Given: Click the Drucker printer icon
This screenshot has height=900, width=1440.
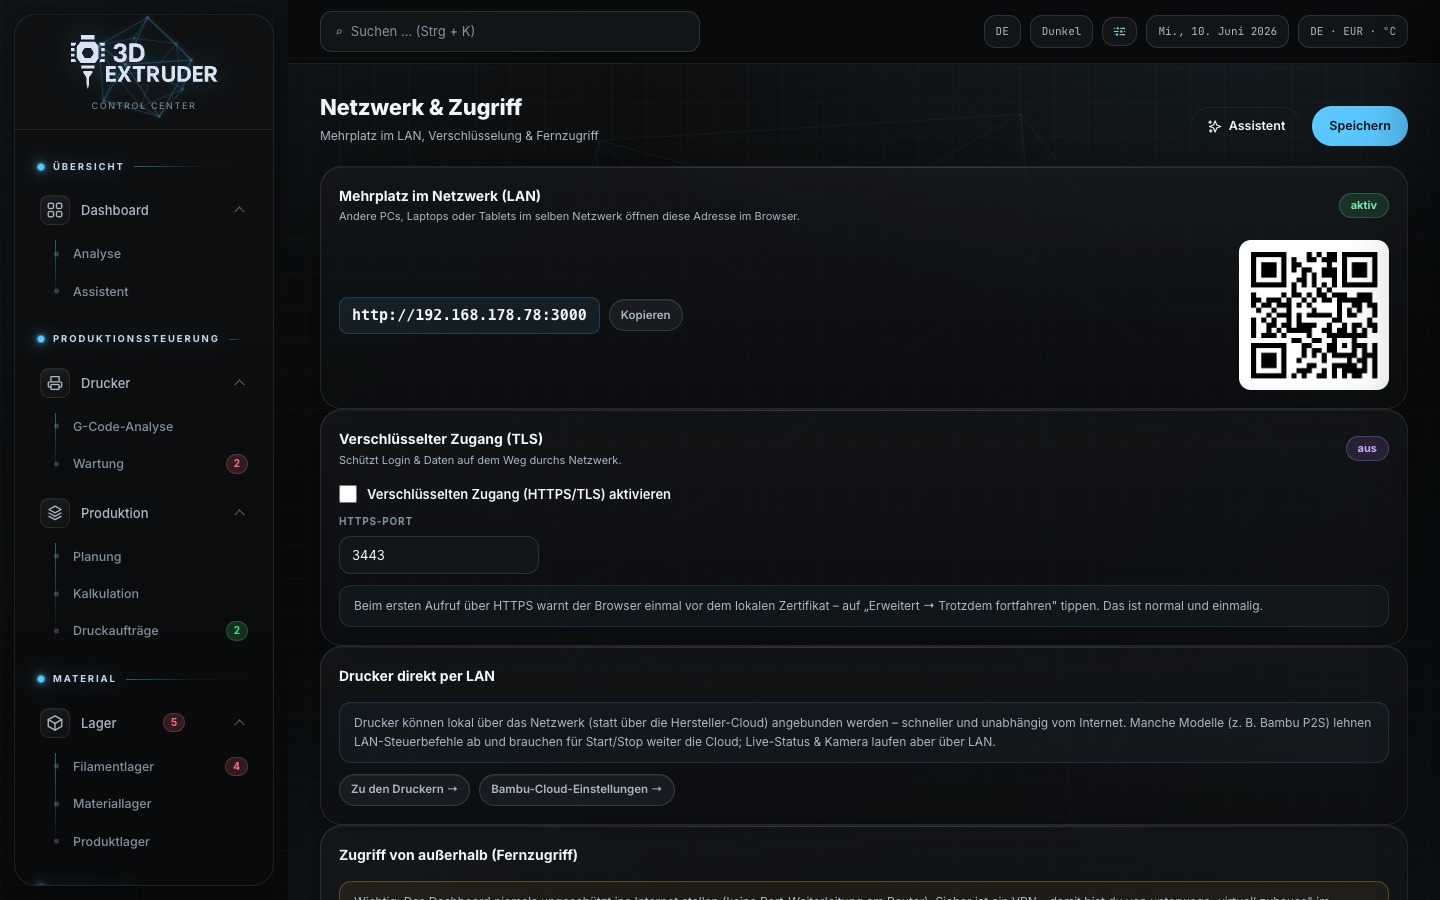Looking at the screenshot, I should (55, 383).
